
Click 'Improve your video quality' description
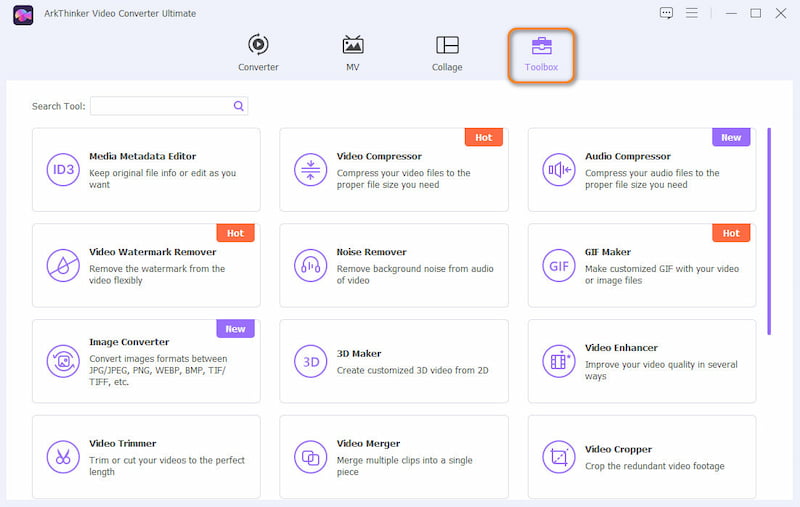pyautogui.click(x=661, y=370)
